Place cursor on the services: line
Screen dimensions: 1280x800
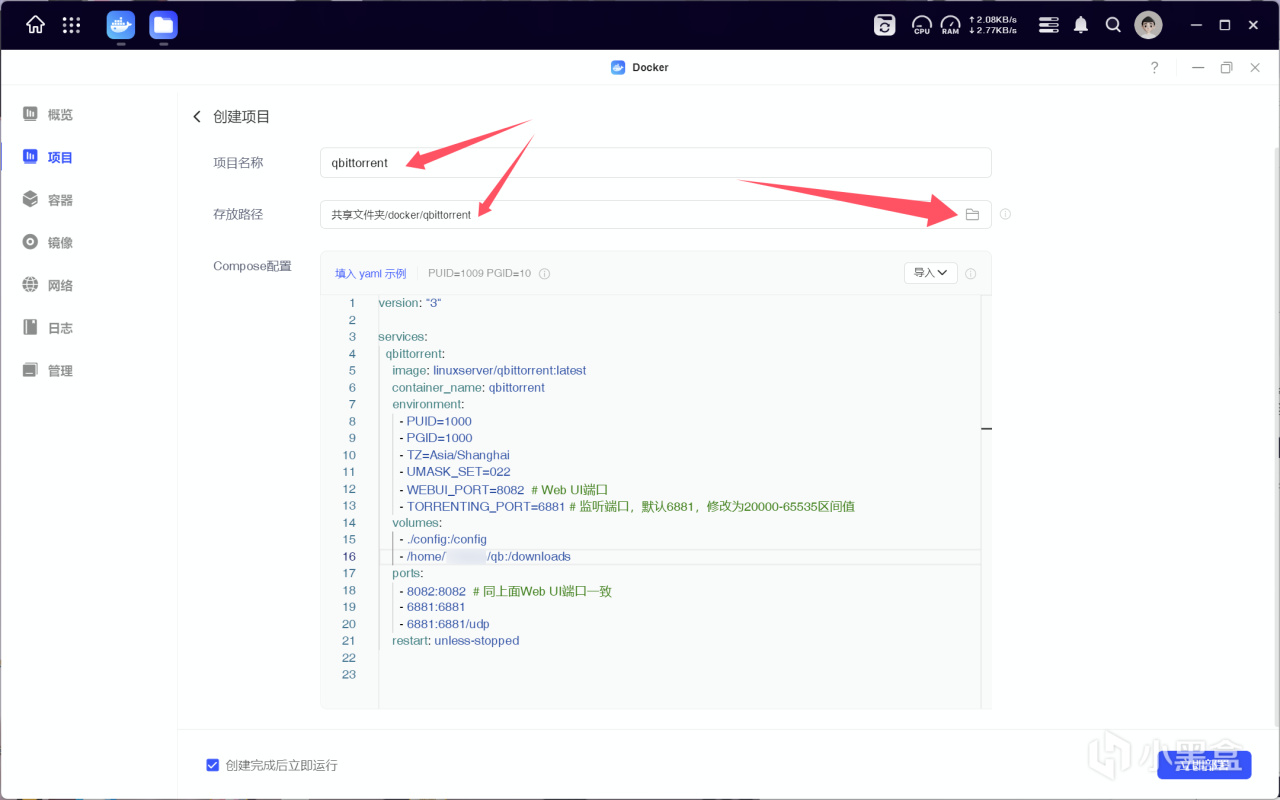[x=402, y=337]
